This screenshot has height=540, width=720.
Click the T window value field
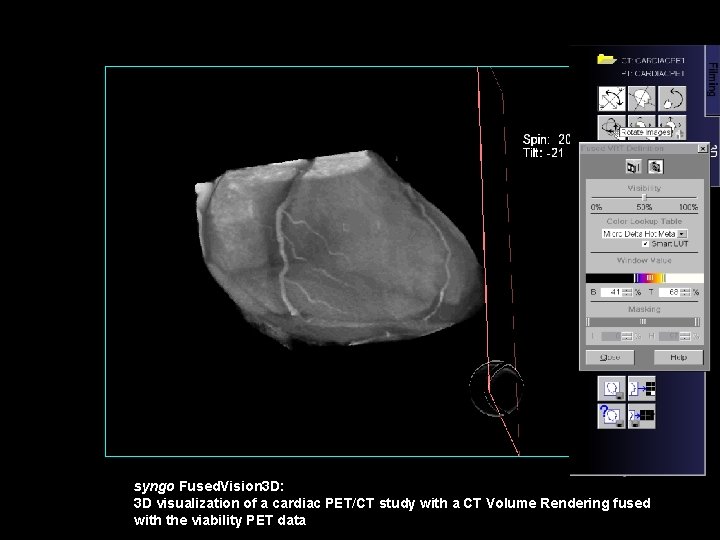tap(669, 292)
